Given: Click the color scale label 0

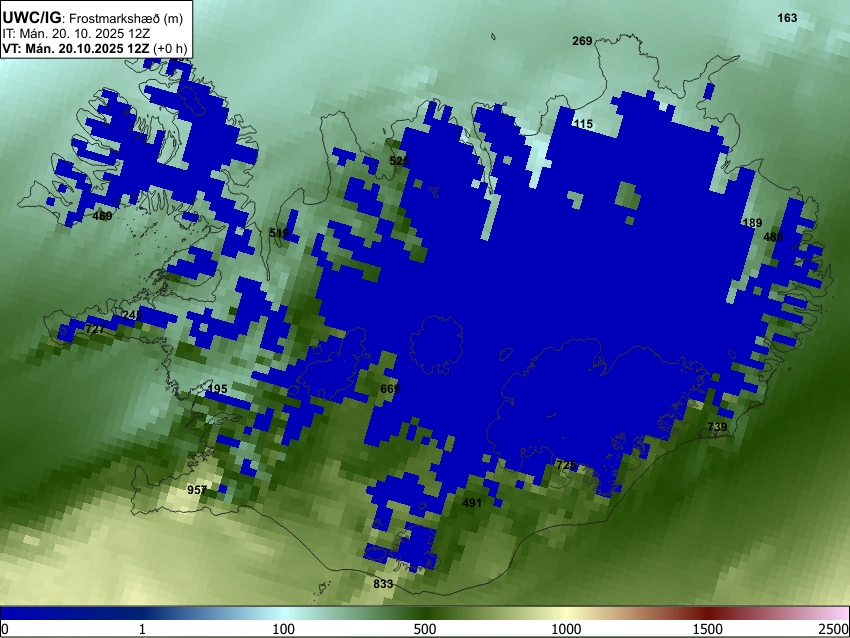Looking at the screenshot, I should (x=5, y=629).
